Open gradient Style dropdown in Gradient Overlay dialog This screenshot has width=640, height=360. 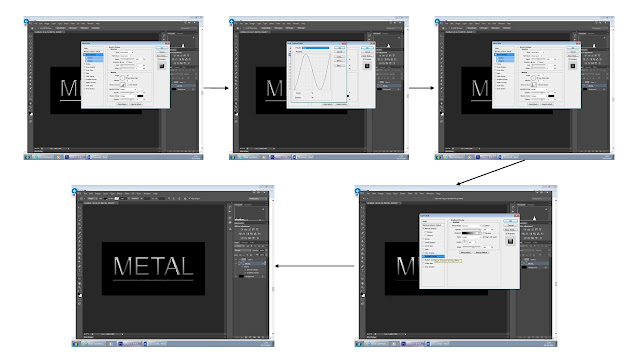coord(471,237)
